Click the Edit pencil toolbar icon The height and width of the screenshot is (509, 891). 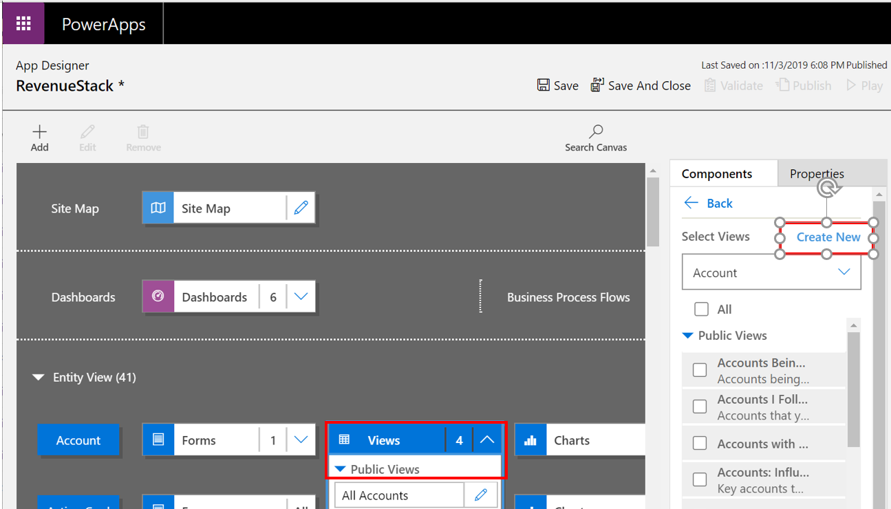point(87,132)
